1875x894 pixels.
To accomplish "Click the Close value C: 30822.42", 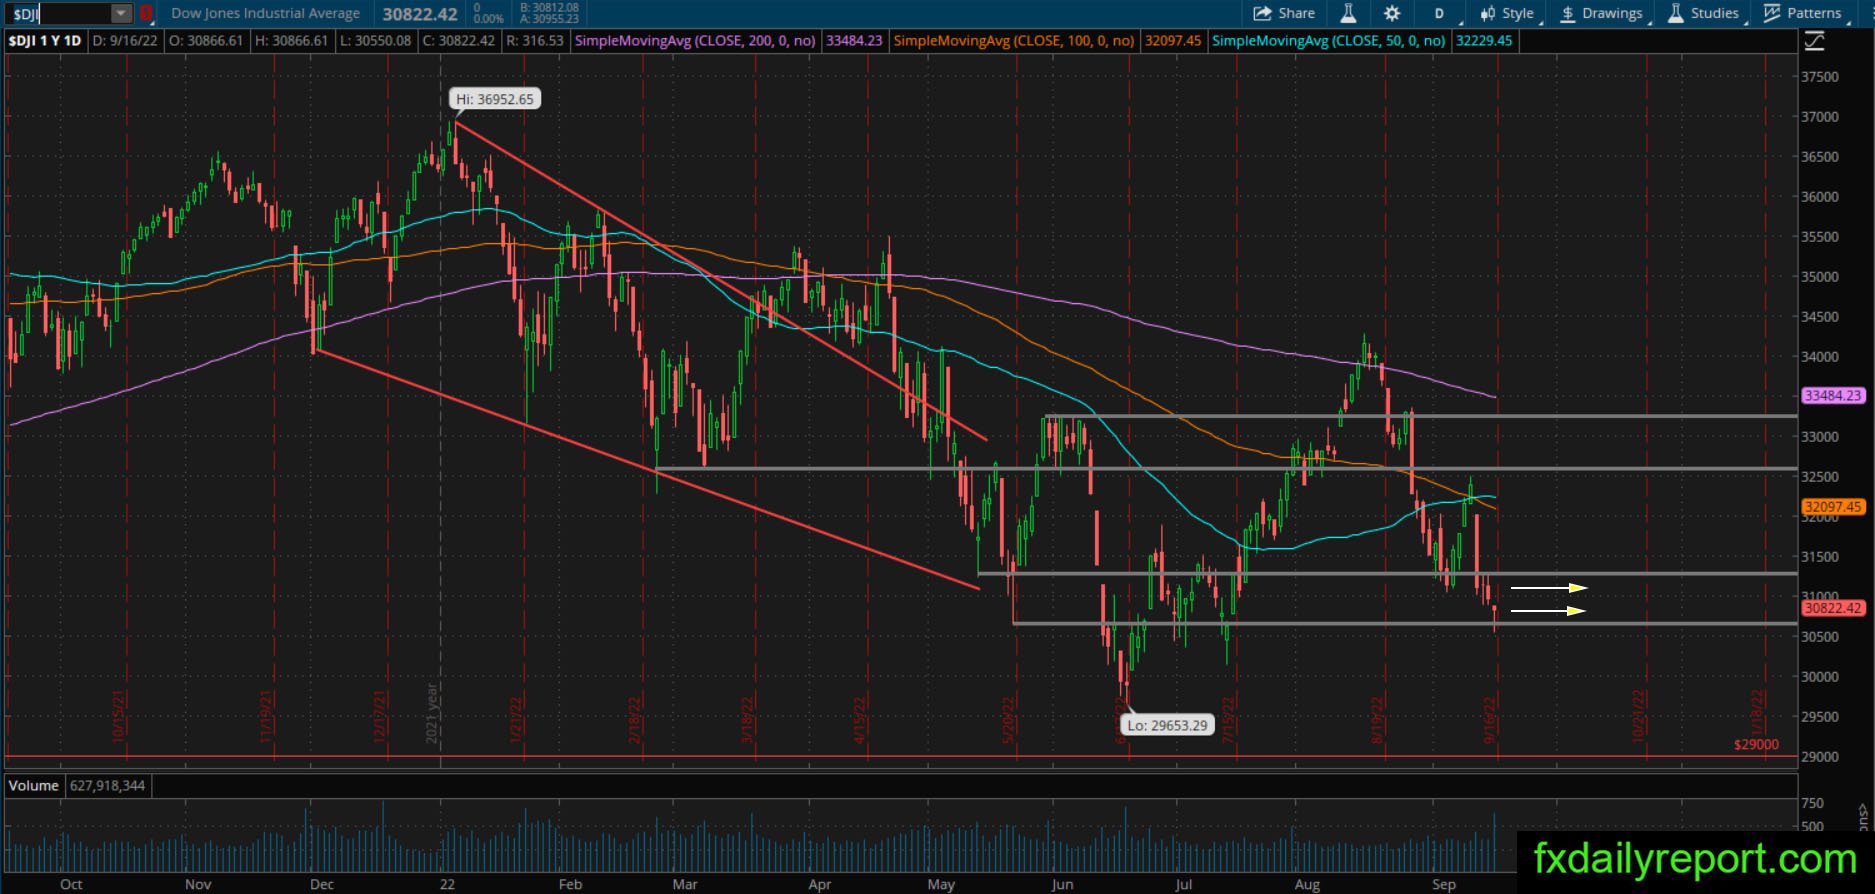I will click(459, 41).
